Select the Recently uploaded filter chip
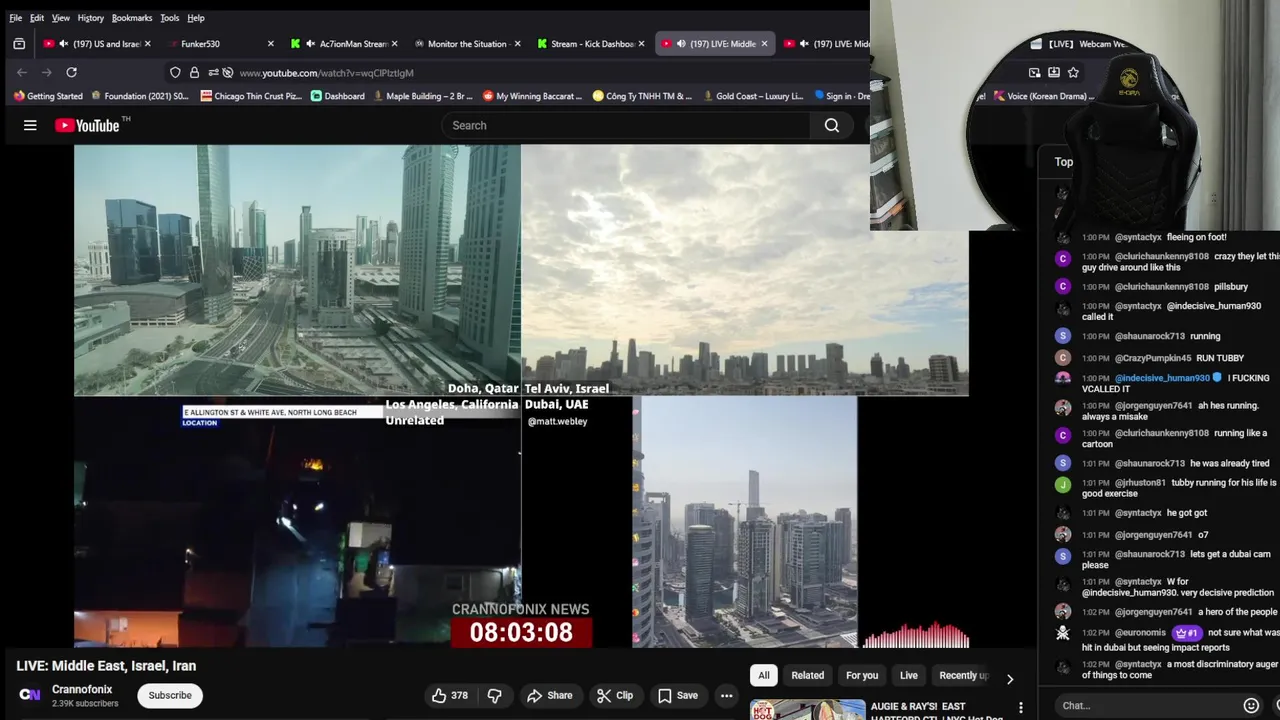The height and width of the screenshot is (720, 1280). pyautogui.click(x=964, y=675)
